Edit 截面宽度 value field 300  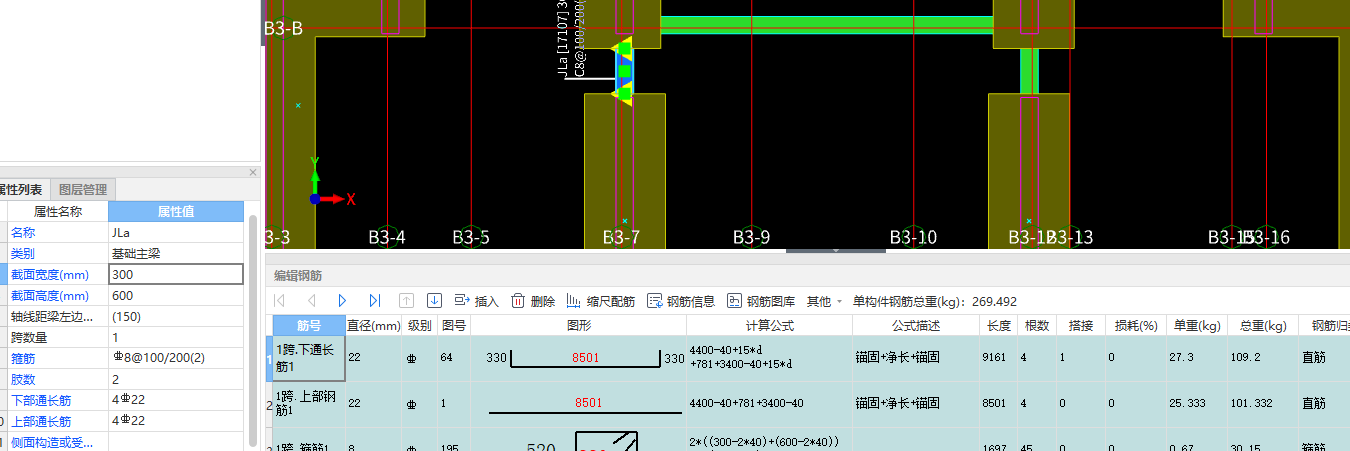(176, 274)
